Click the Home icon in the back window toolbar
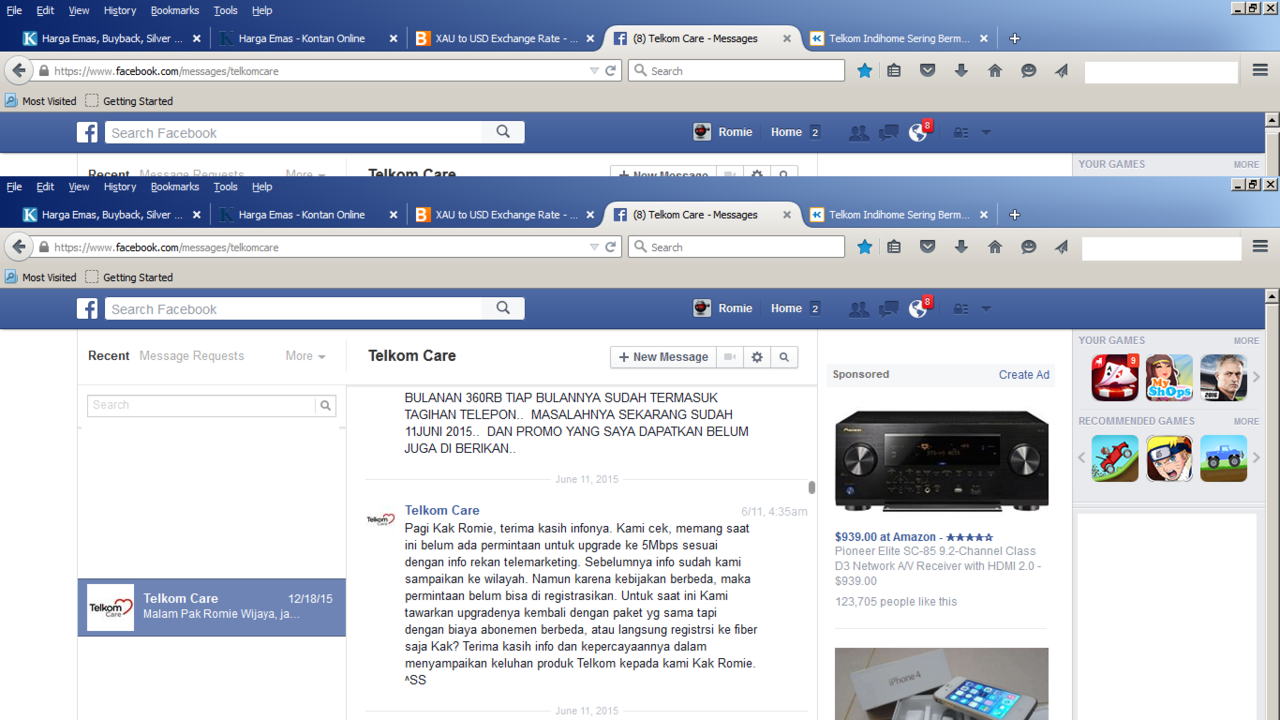This screenshot has width=1280, height=720. 995,71
